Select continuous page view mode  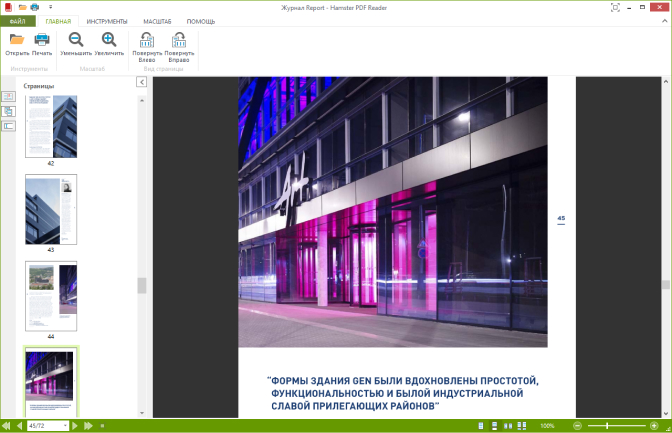pos(494,426)
